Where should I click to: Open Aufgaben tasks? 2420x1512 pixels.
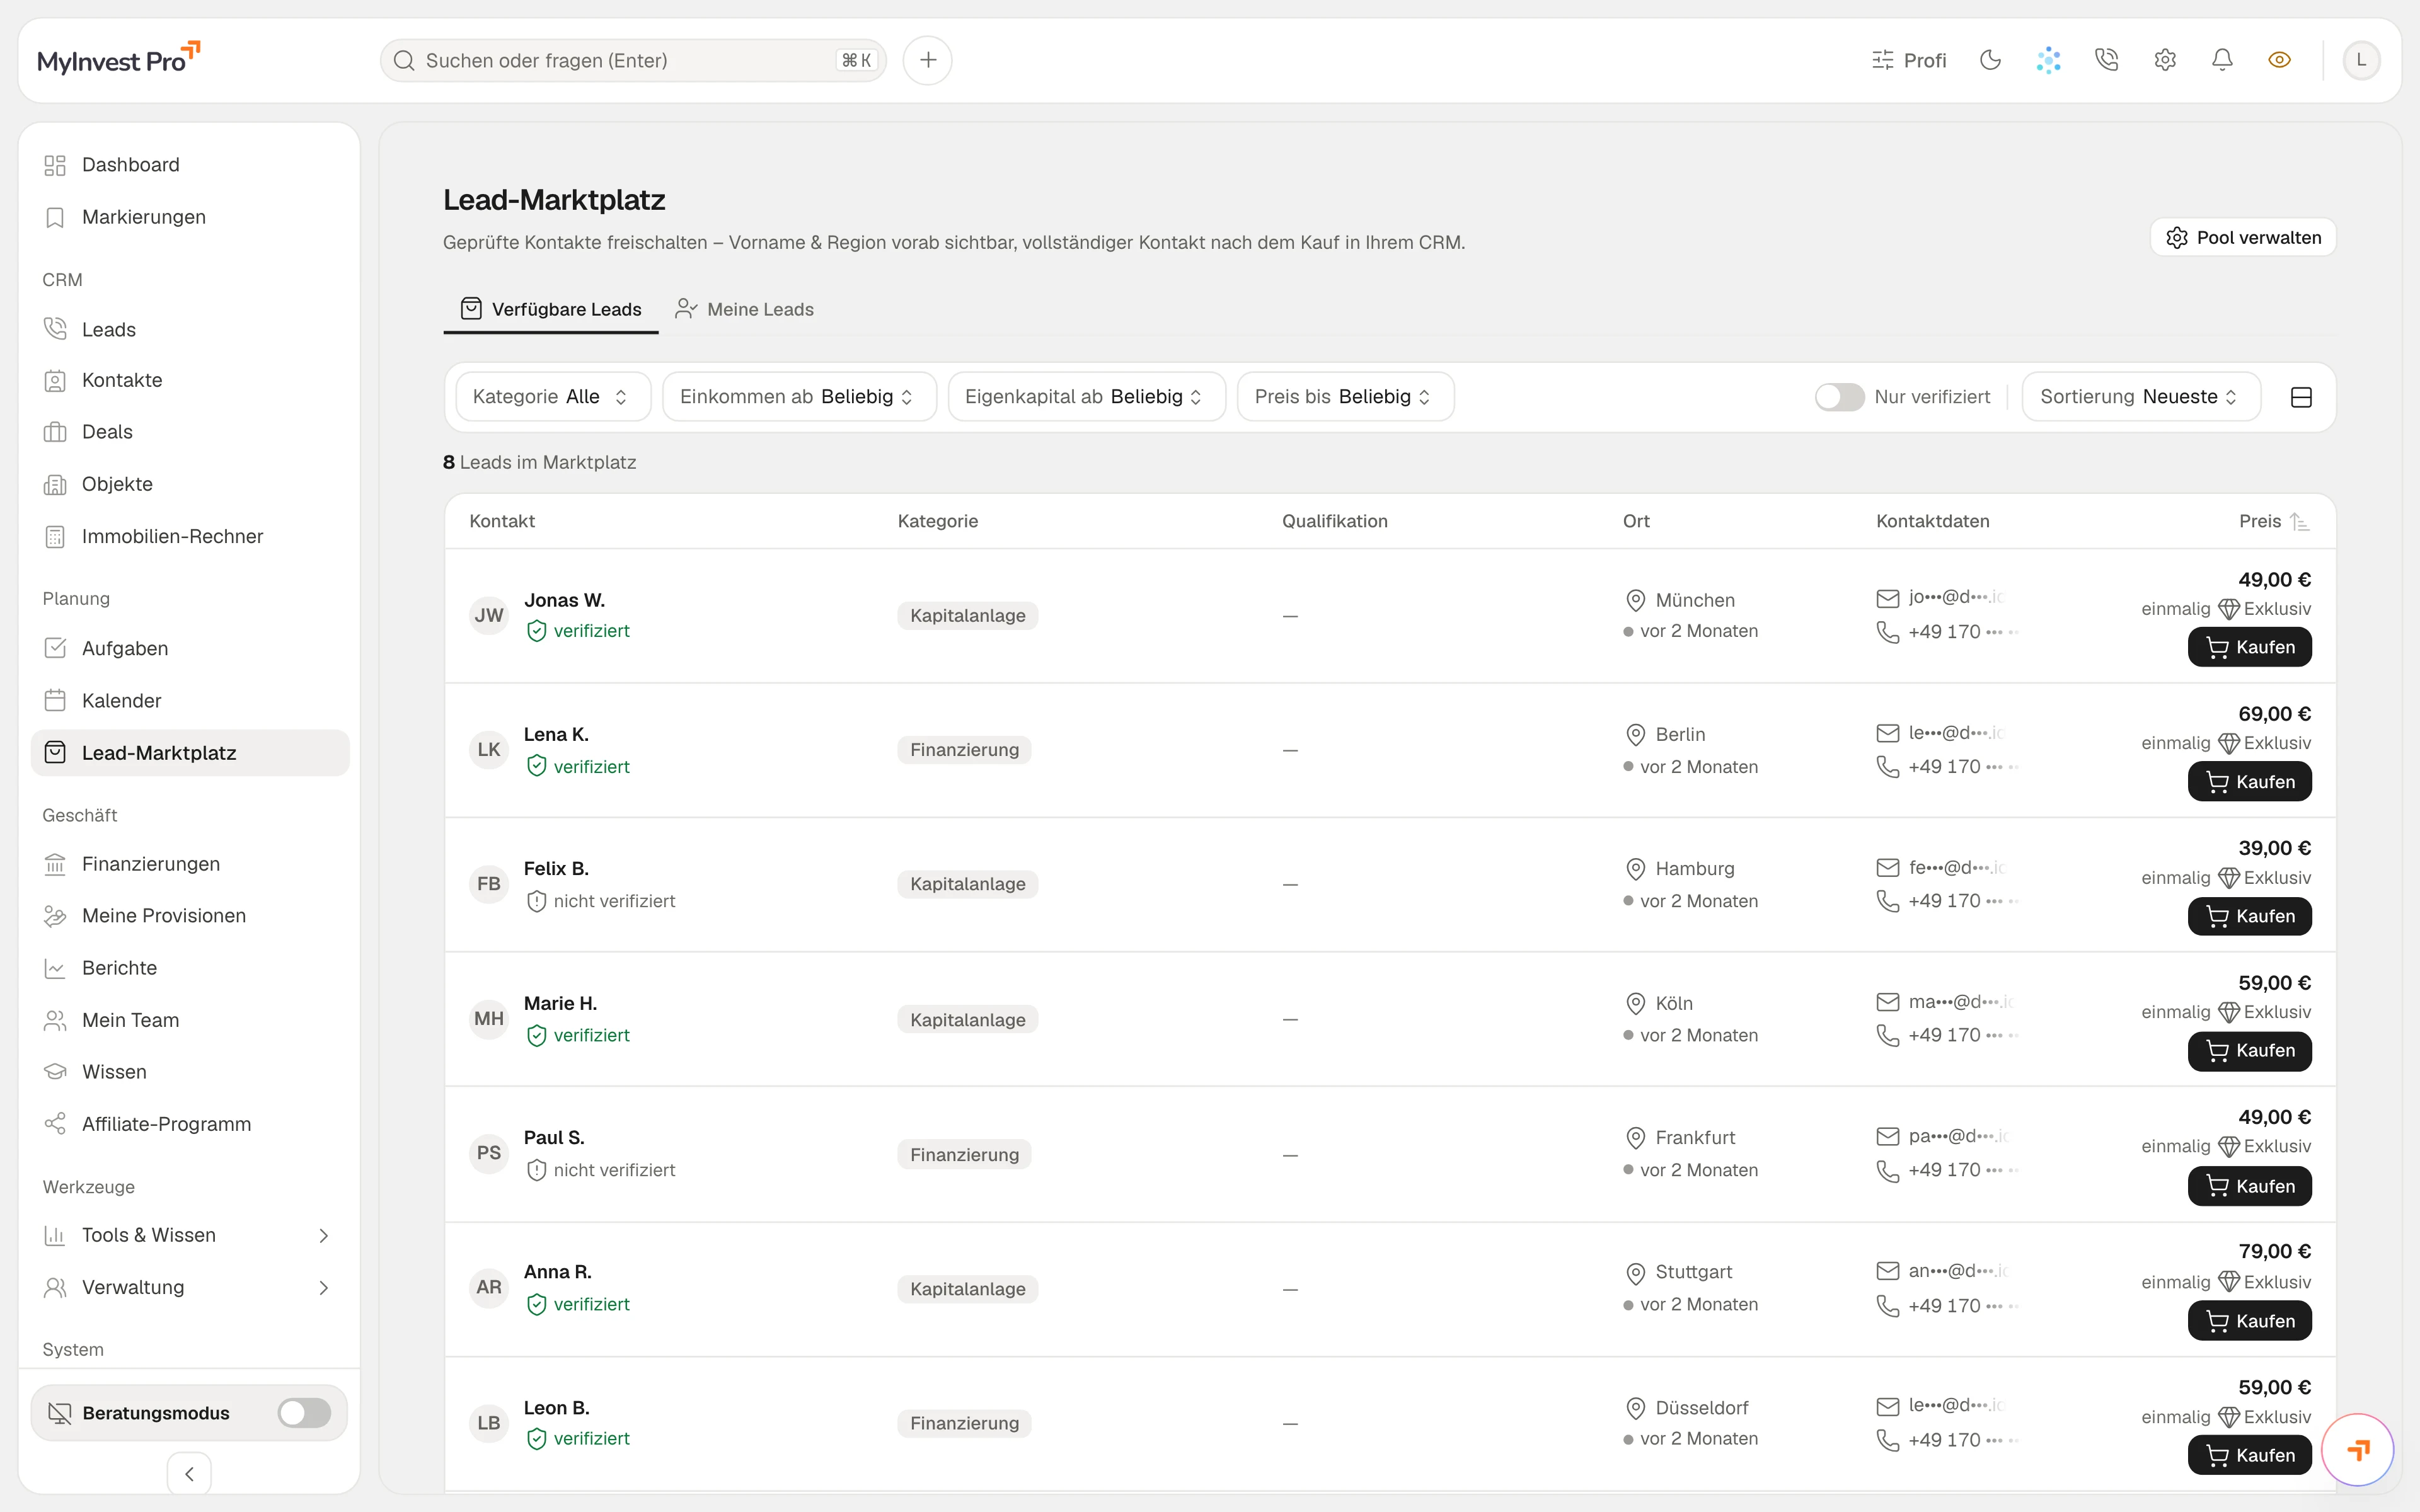point(189,648)
